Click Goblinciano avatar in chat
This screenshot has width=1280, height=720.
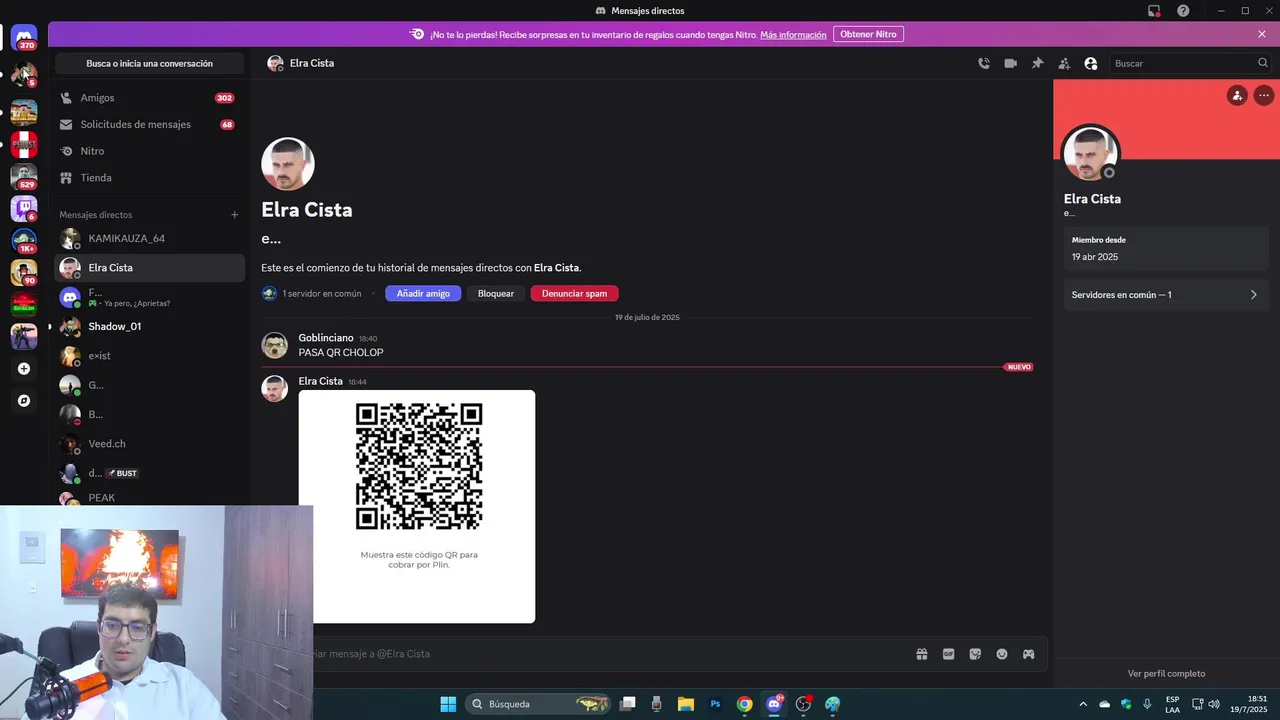coord(274,345)
